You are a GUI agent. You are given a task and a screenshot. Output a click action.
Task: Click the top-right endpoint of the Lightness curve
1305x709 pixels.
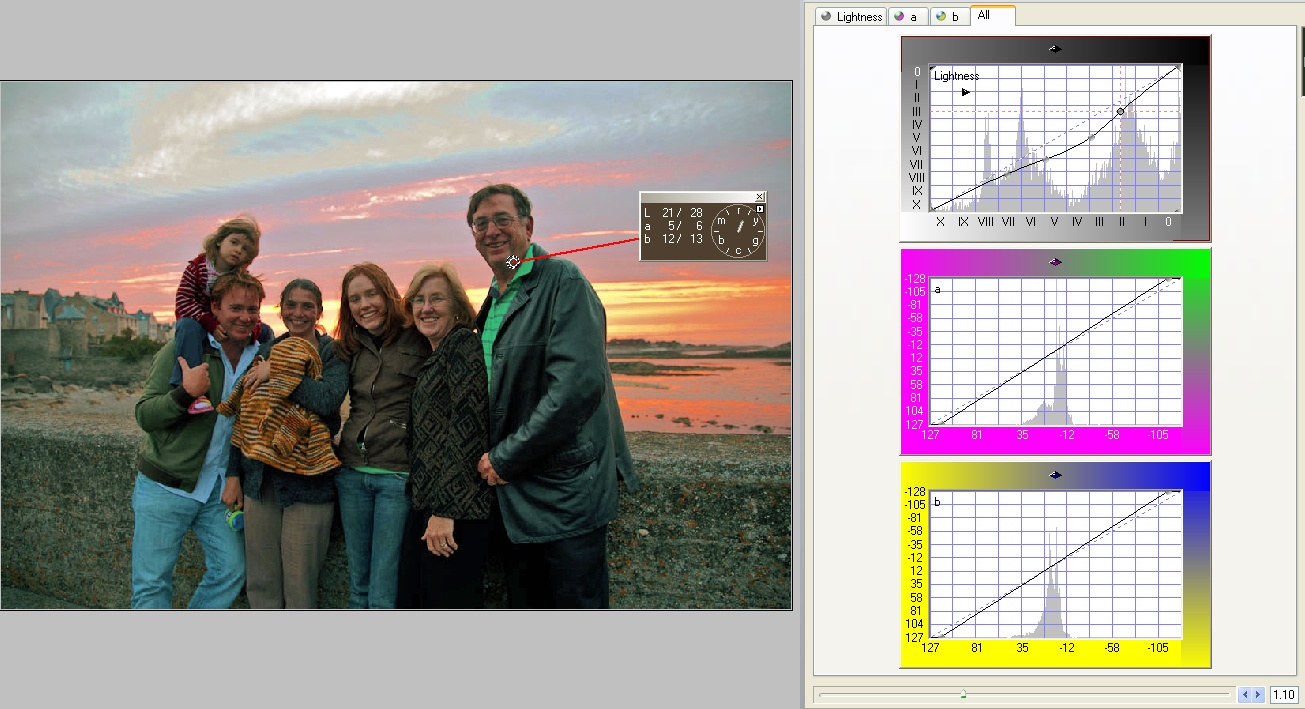coord(1178,67)
